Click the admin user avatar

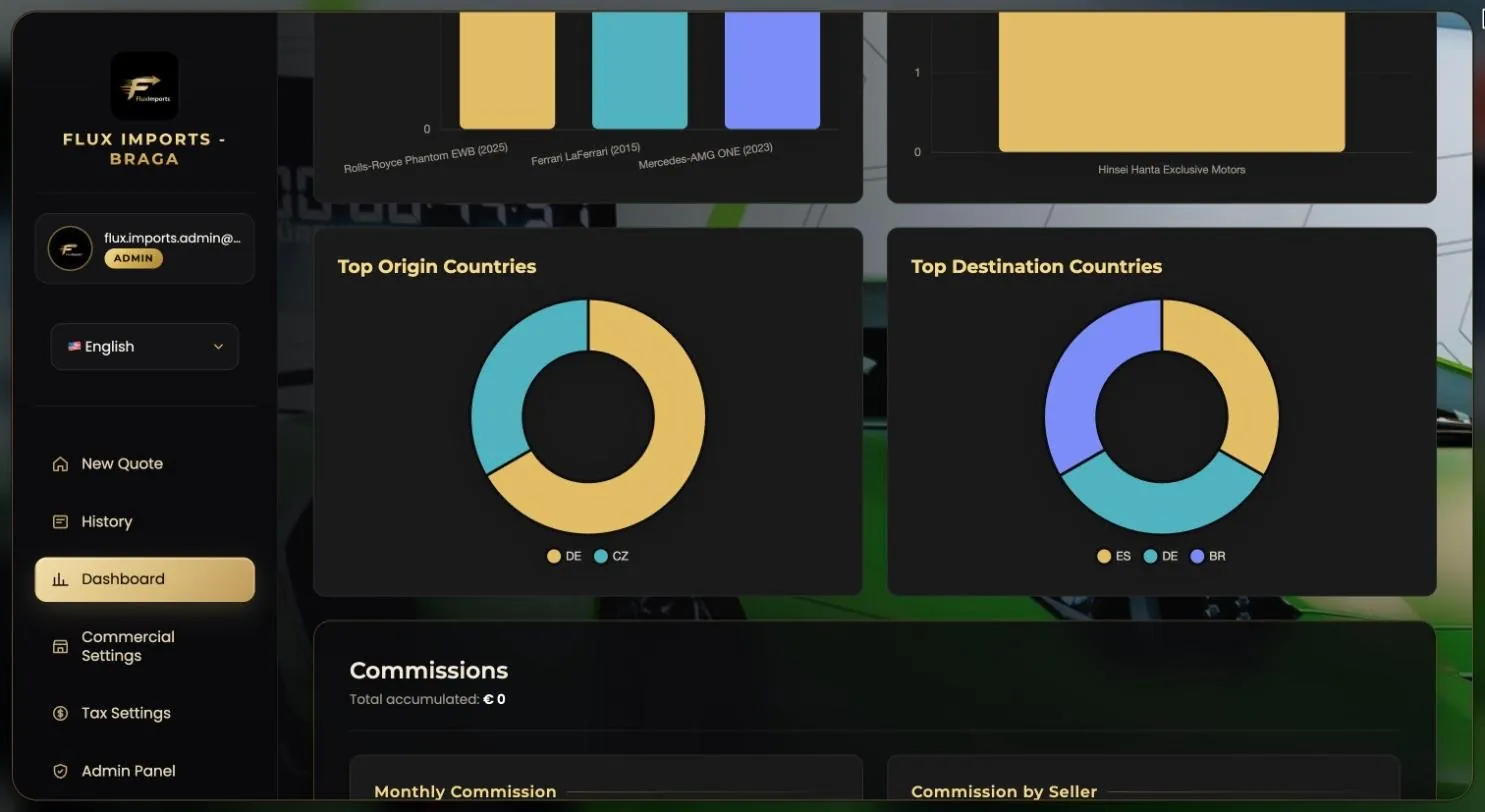[x=70, y=248]
